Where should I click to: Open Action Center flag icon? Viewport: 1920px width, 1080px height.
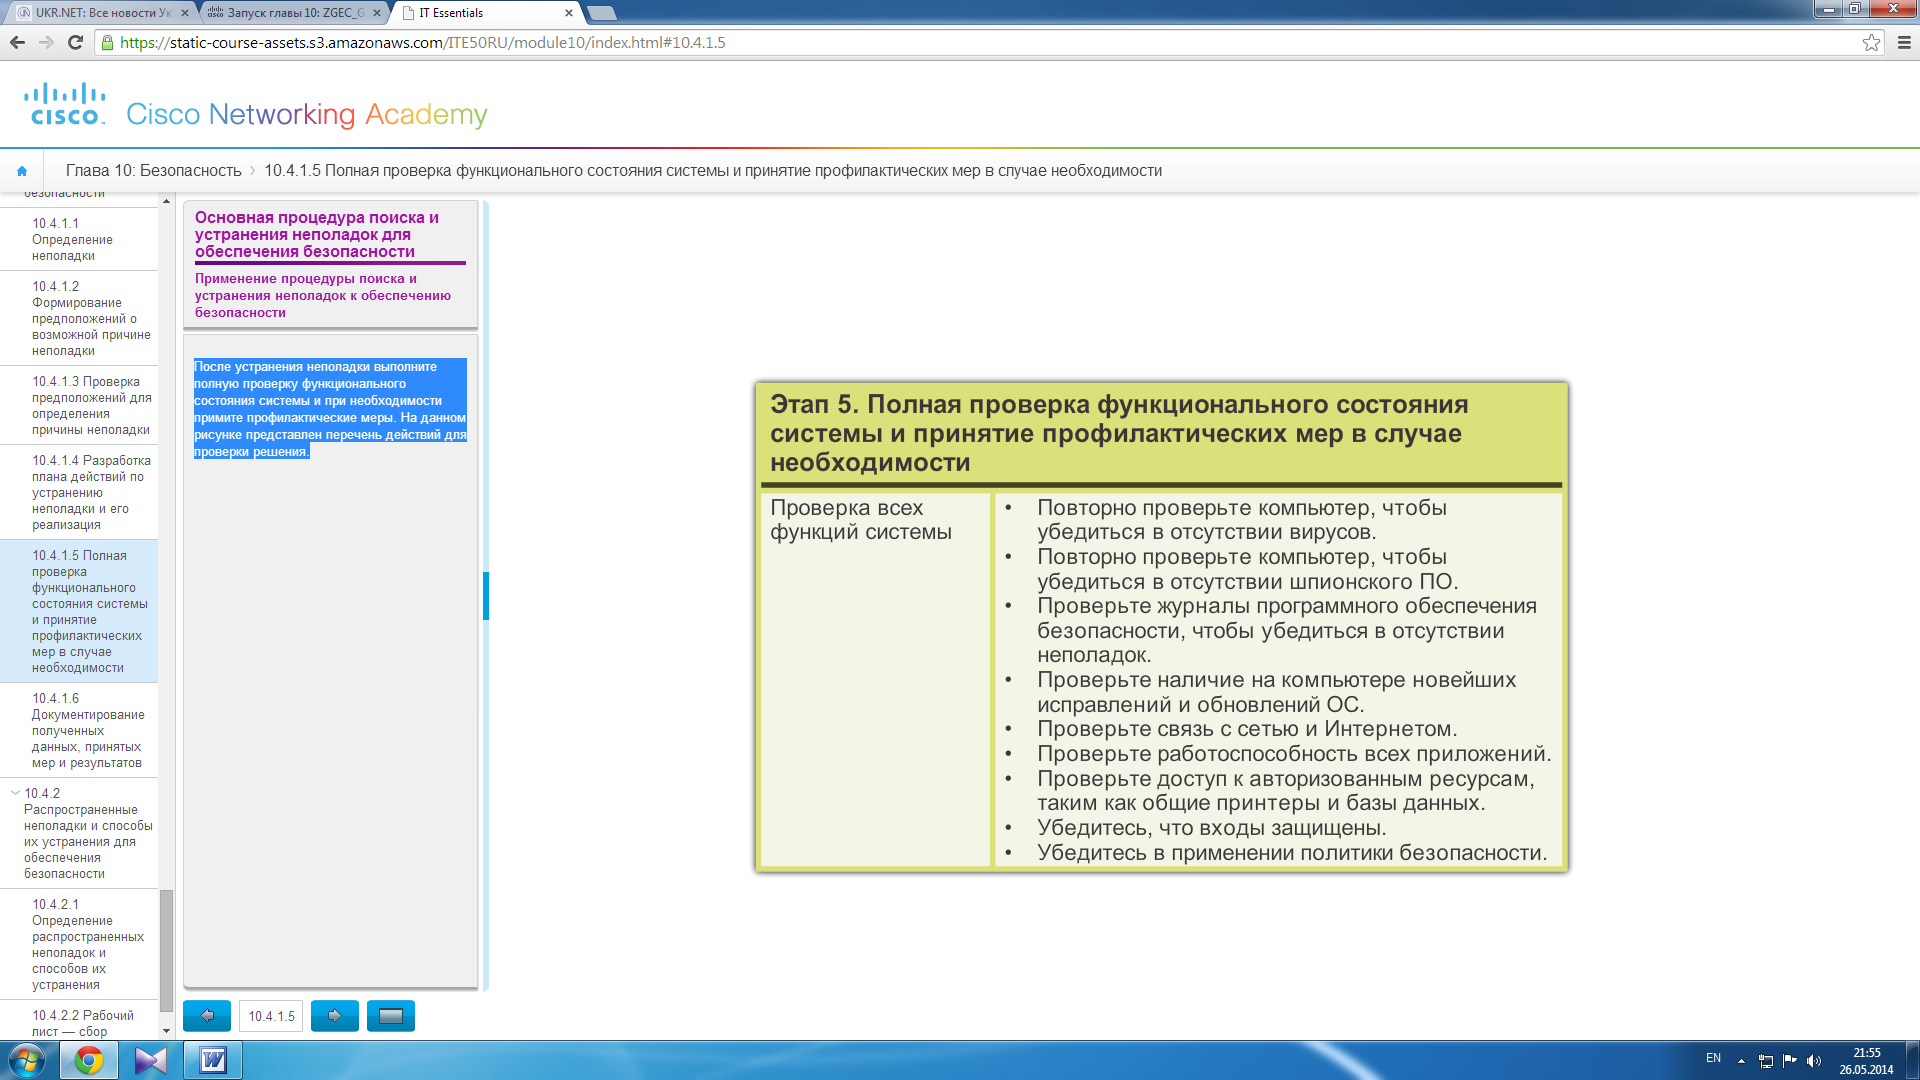coord(1790,1060)
